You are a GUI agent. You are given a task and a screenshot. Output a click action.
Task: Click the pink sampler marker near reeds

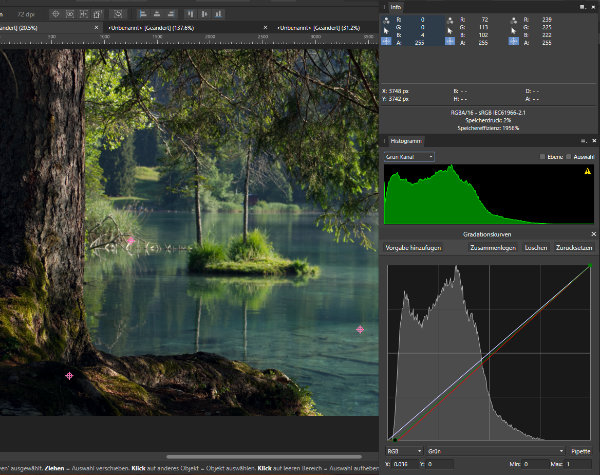(131, 240)
